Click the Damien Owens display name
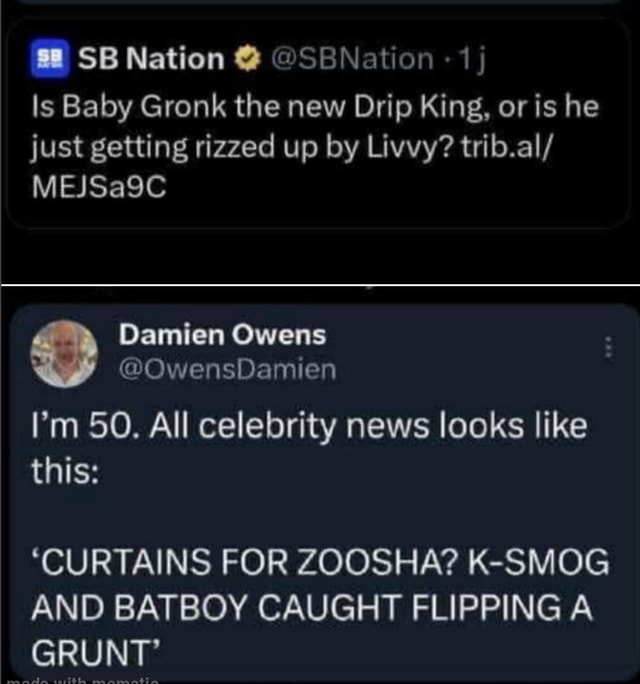This screenshot has height=684, width=640. pyautogui.click(x=222, y=335)
